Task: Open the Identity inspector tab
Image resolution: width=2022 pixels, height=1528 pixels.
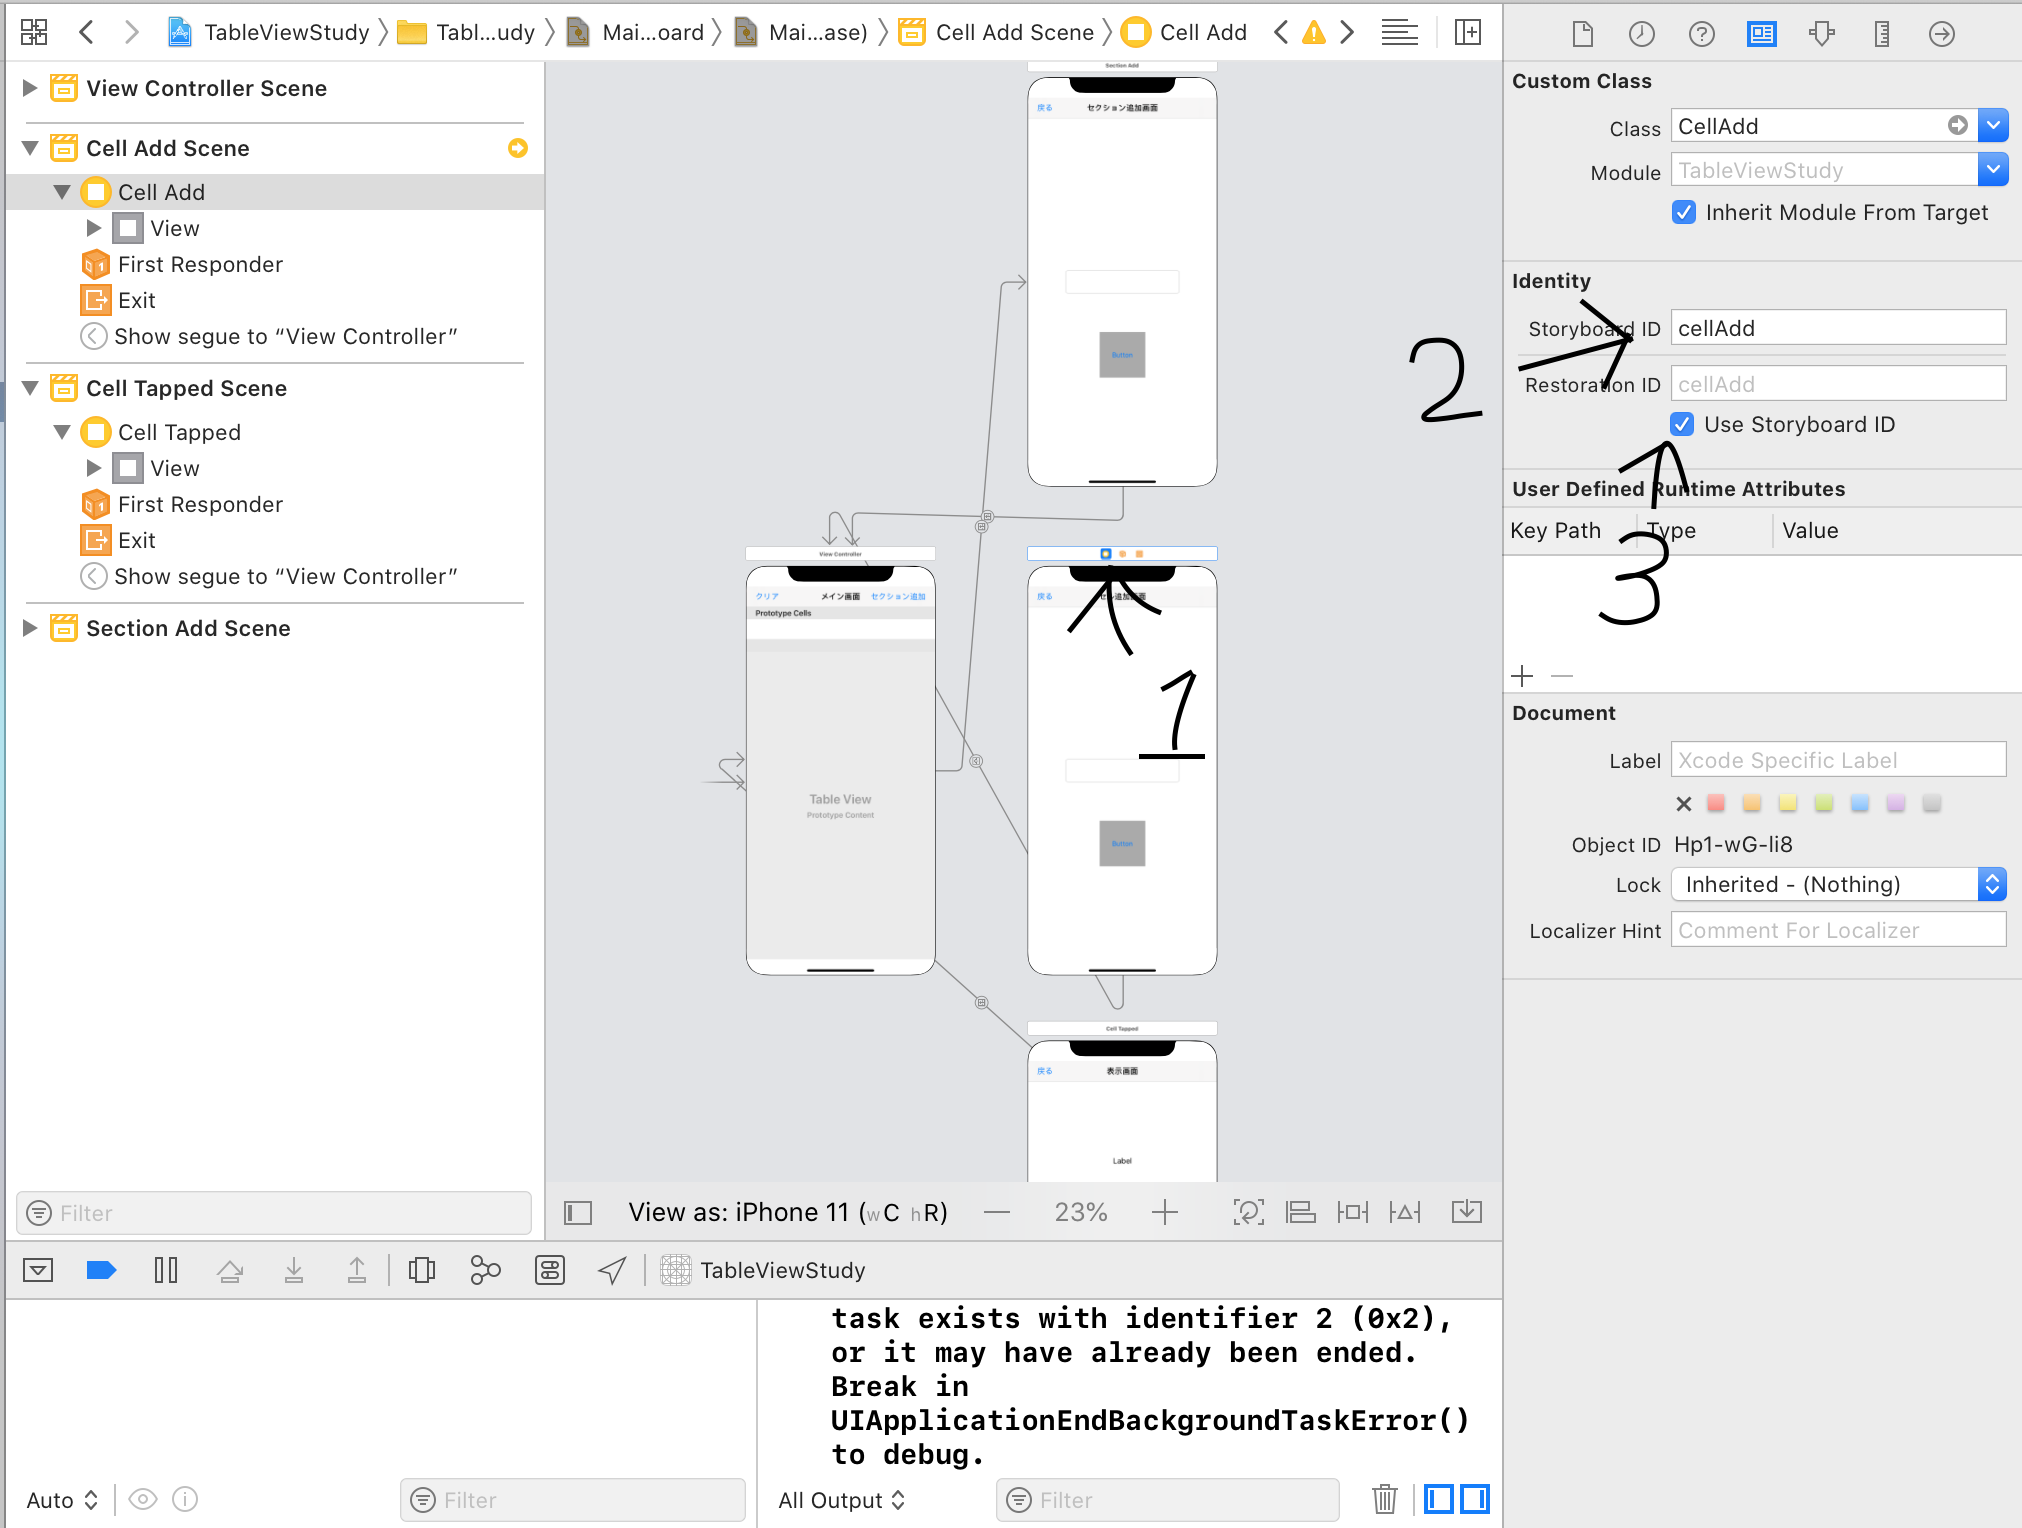Action: pyautogui.click(x=1761, y=34)
